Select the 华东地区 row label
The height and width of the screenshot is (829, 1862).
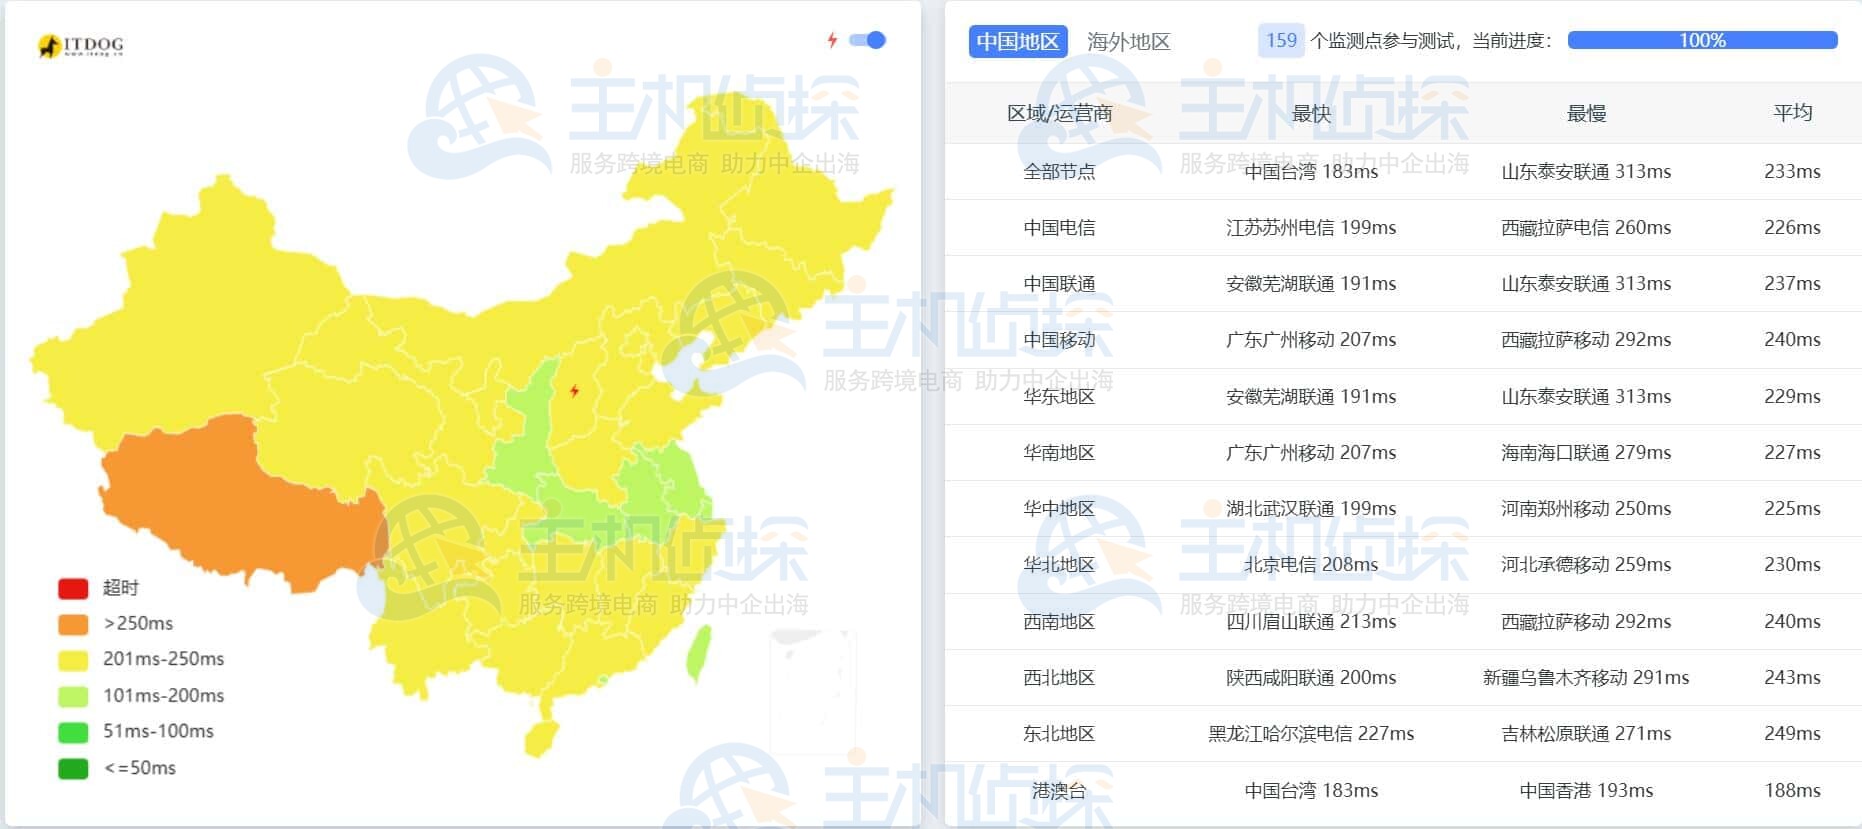1059,396
